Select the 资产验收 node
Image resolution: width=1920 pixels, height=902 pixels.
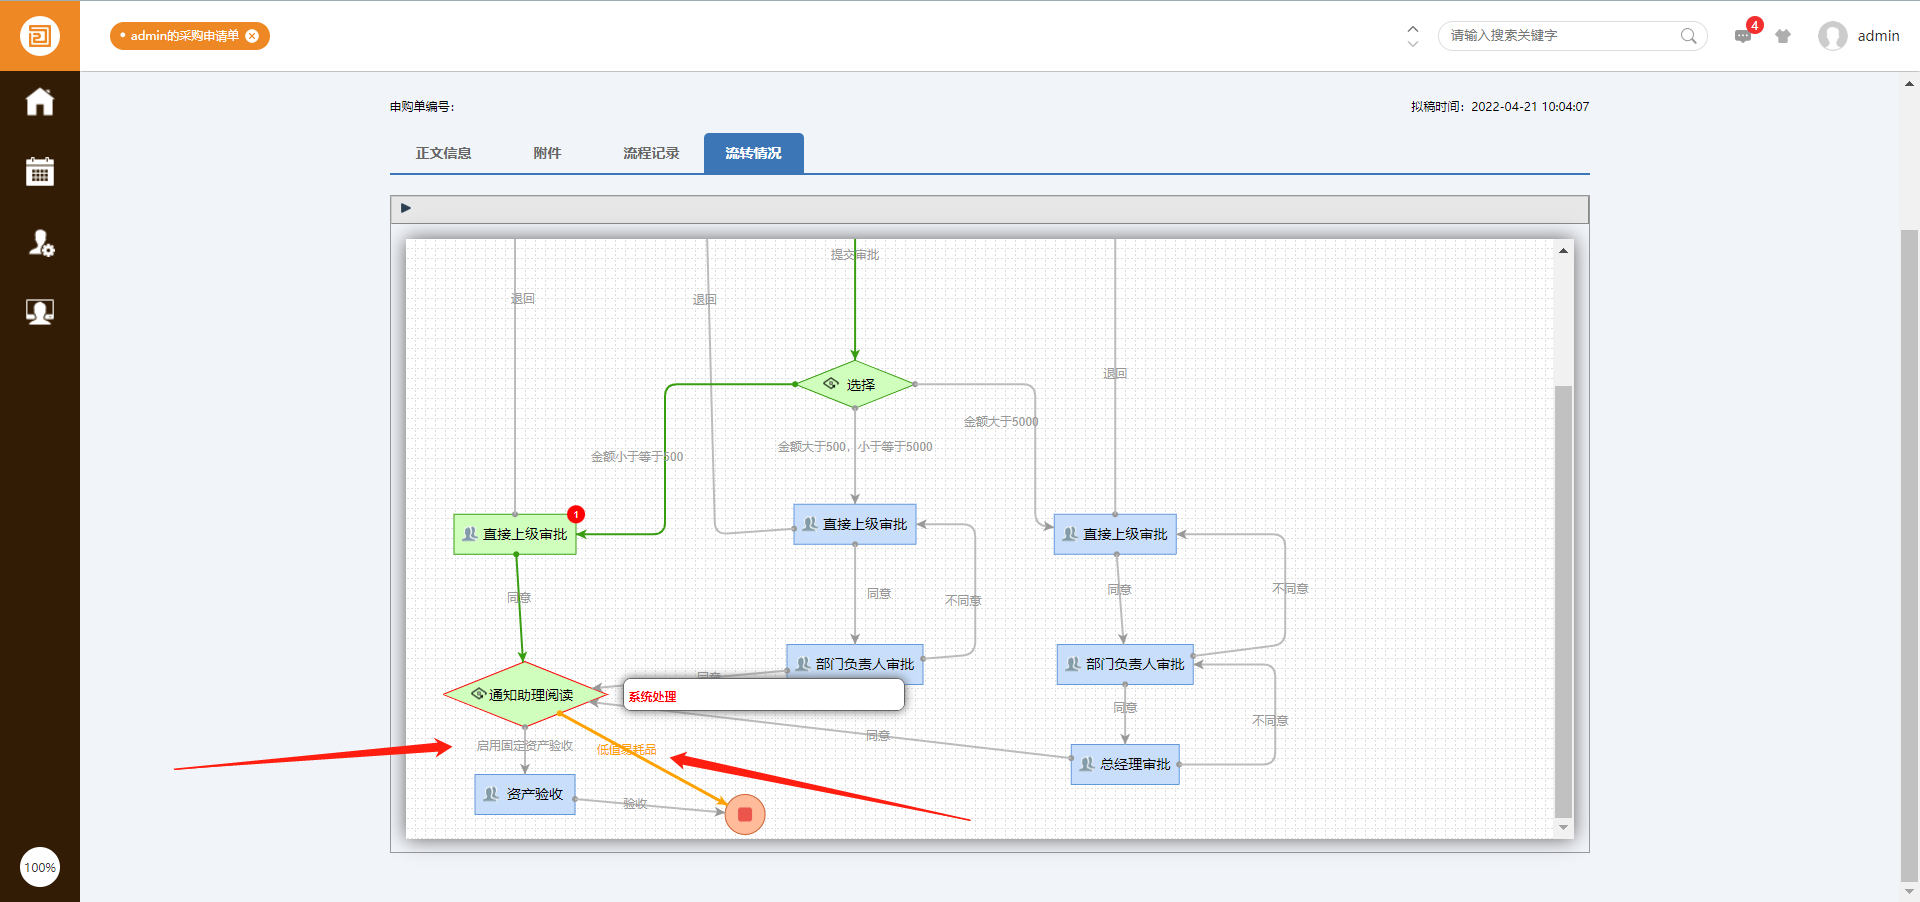(x=525, y=794)
